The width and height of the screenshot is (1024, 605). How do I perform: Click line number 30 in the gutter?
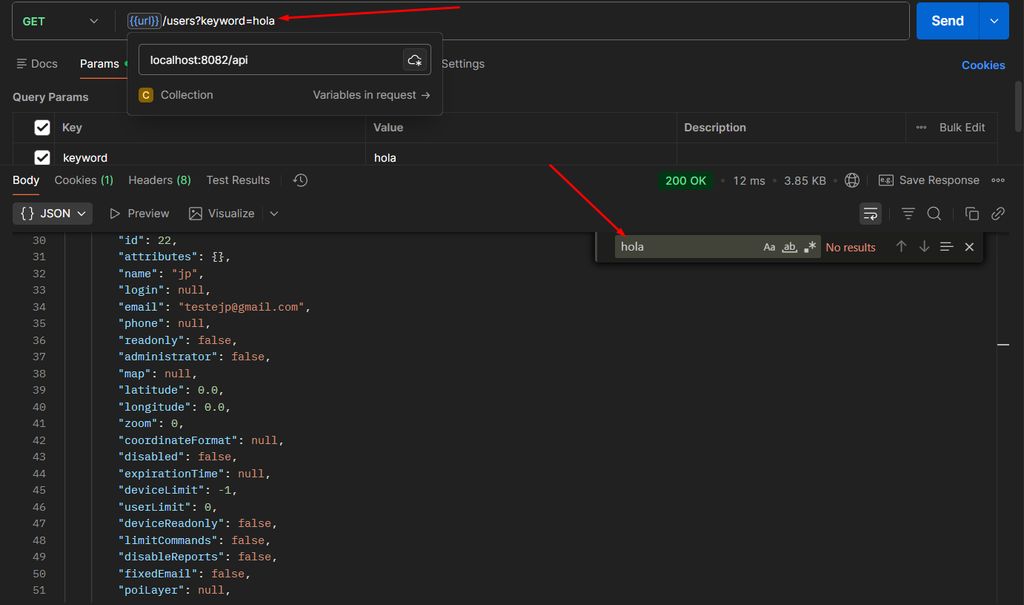39,240
